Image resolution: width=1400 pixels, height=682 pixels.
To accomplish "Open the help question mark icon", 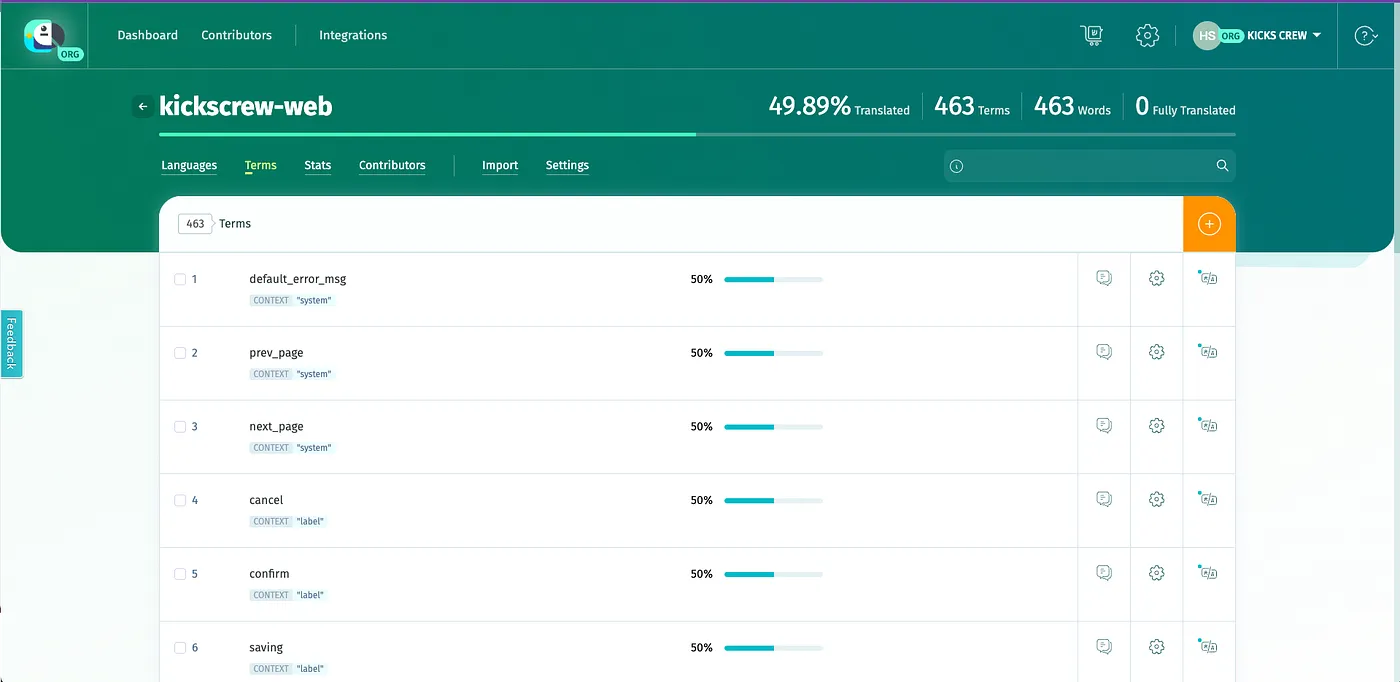I will click(x=1365, y=35).
